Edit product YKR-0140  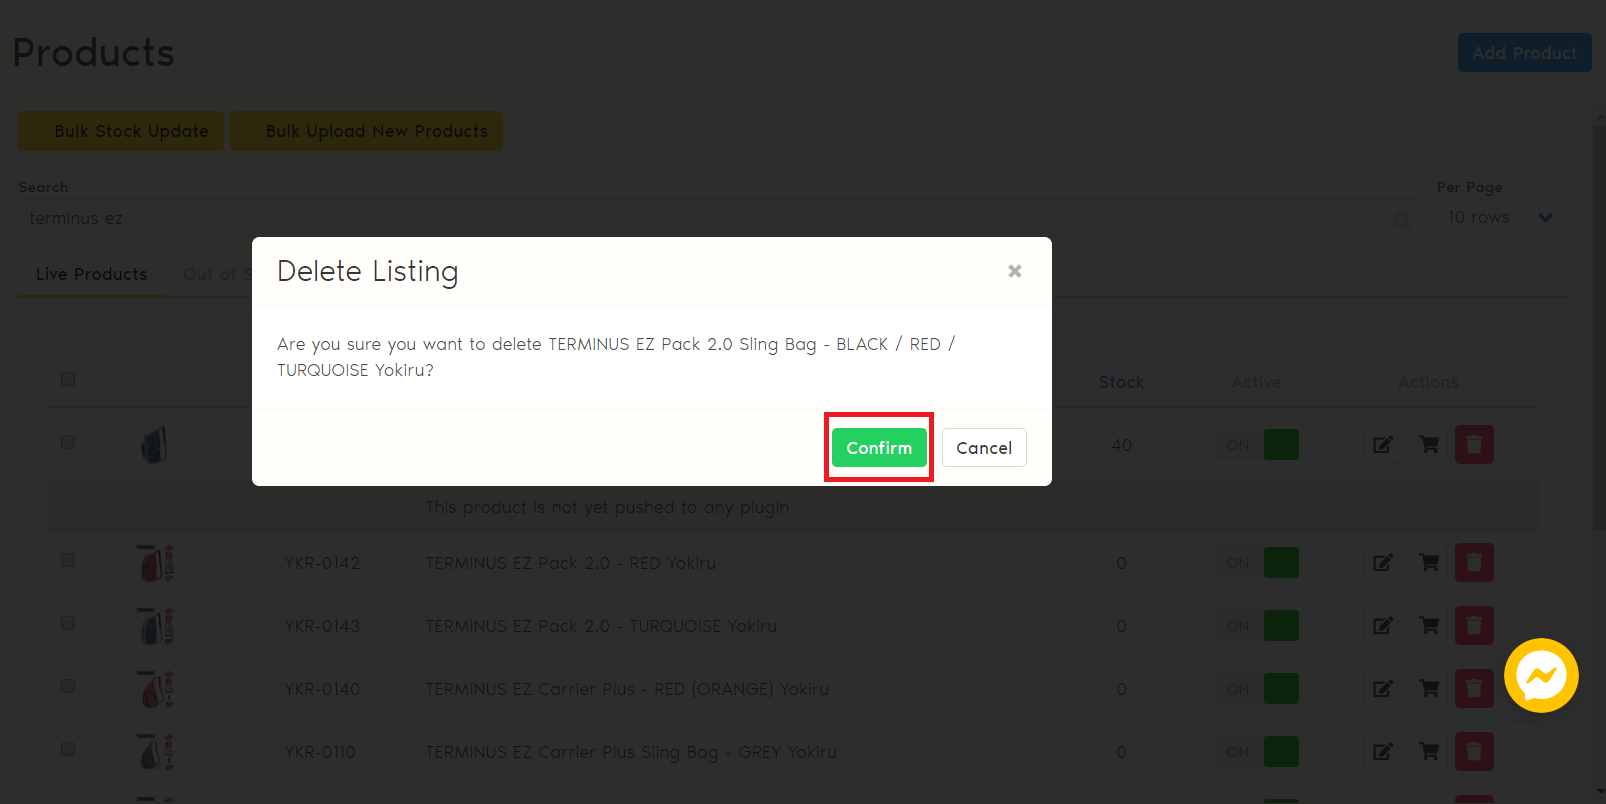click(x=1383, y=689)
